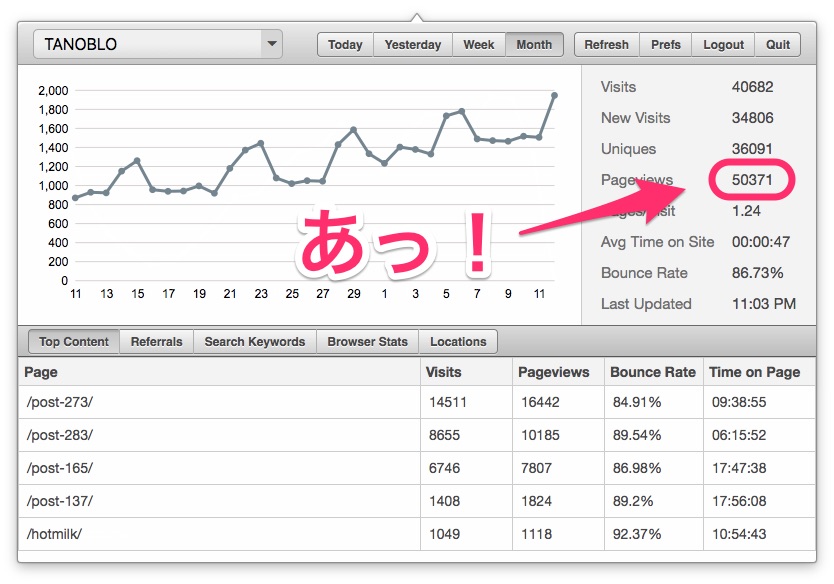834x584 pixels.
Task: Click the 1.24 pages per visit value
Action: [746, 211]
